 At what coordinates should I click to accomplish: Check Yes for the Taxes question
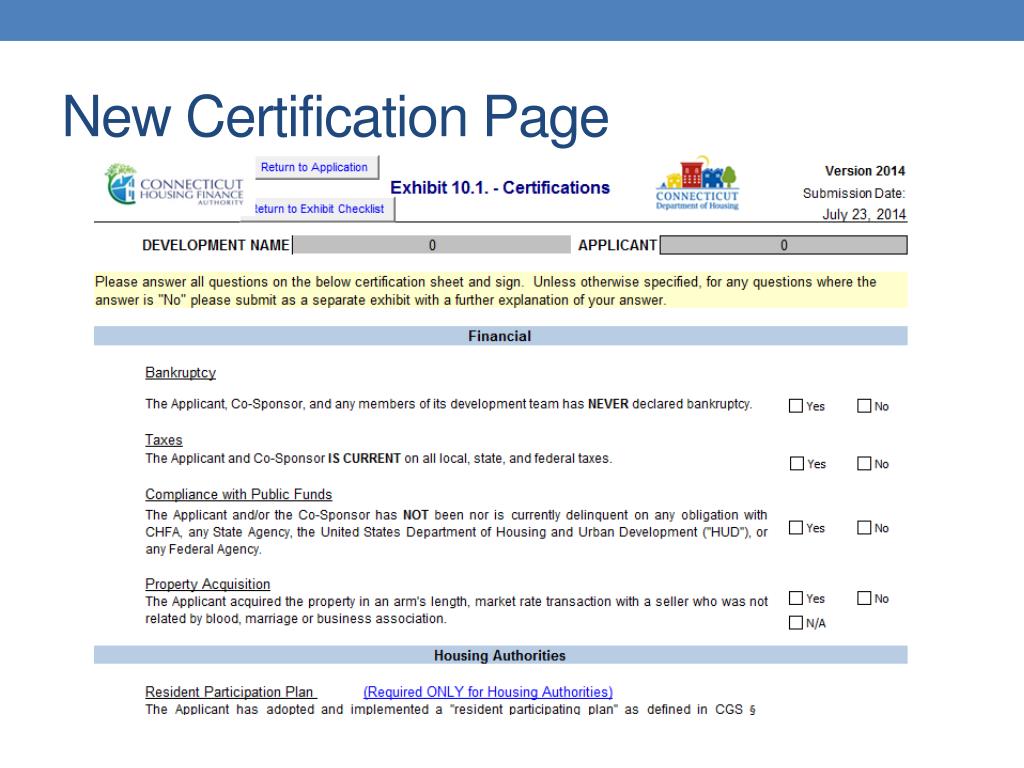[x=797, y=463]
